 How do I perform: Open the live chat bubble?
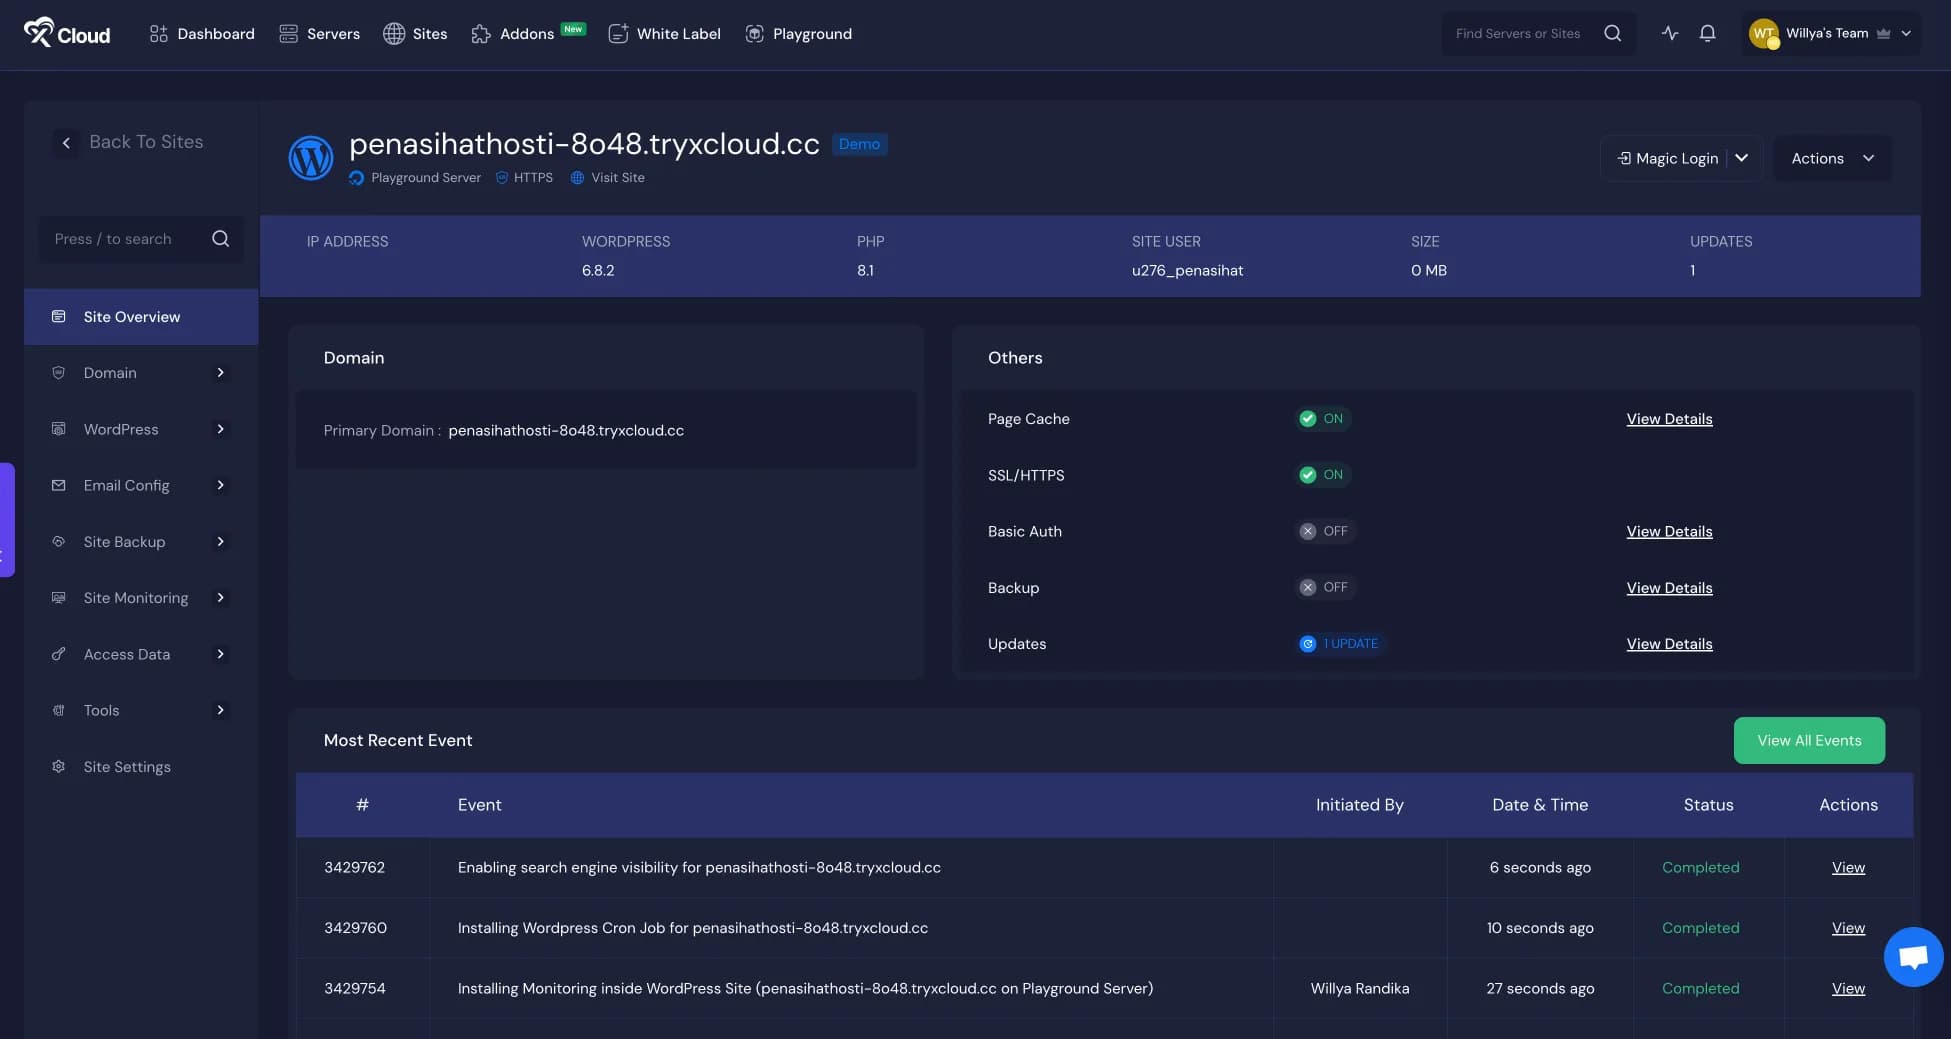pyautogui.click(x=1913, y=957)
